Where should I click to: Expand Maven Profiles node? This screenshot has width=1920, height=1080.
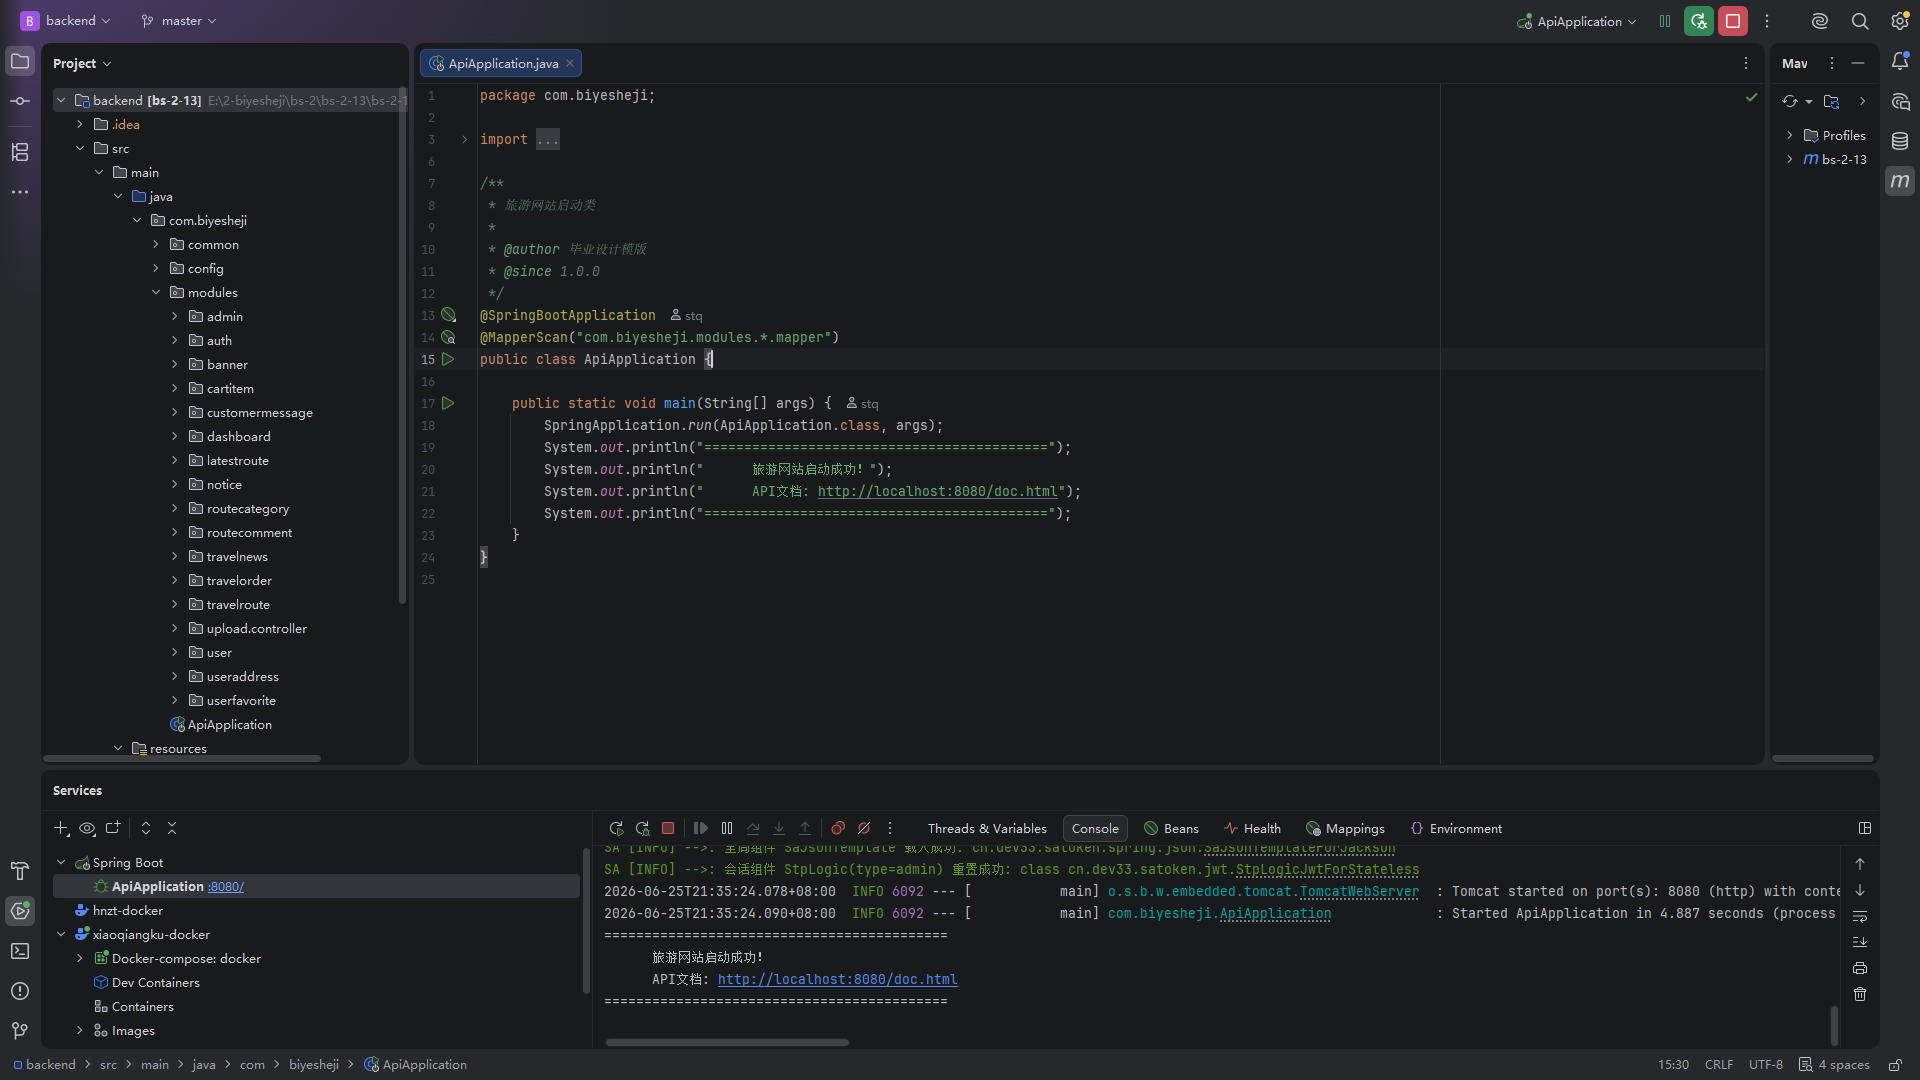click(x=1790, y=135)
